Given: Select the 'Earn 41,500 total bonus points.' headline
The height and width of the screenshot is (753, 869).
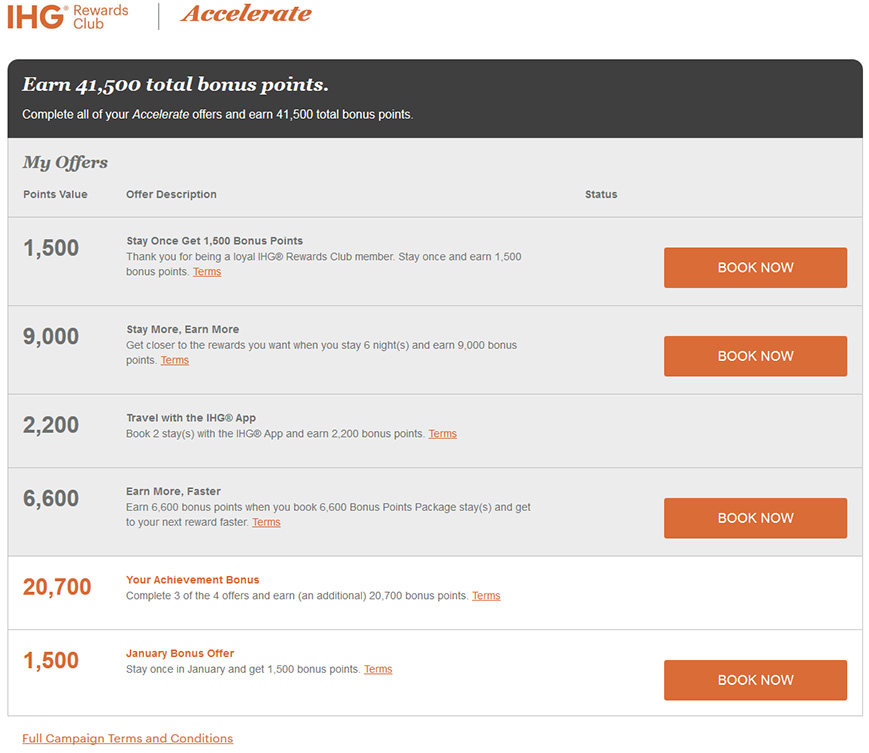Looking at the screenshot, I should click(x=175, y=85).
